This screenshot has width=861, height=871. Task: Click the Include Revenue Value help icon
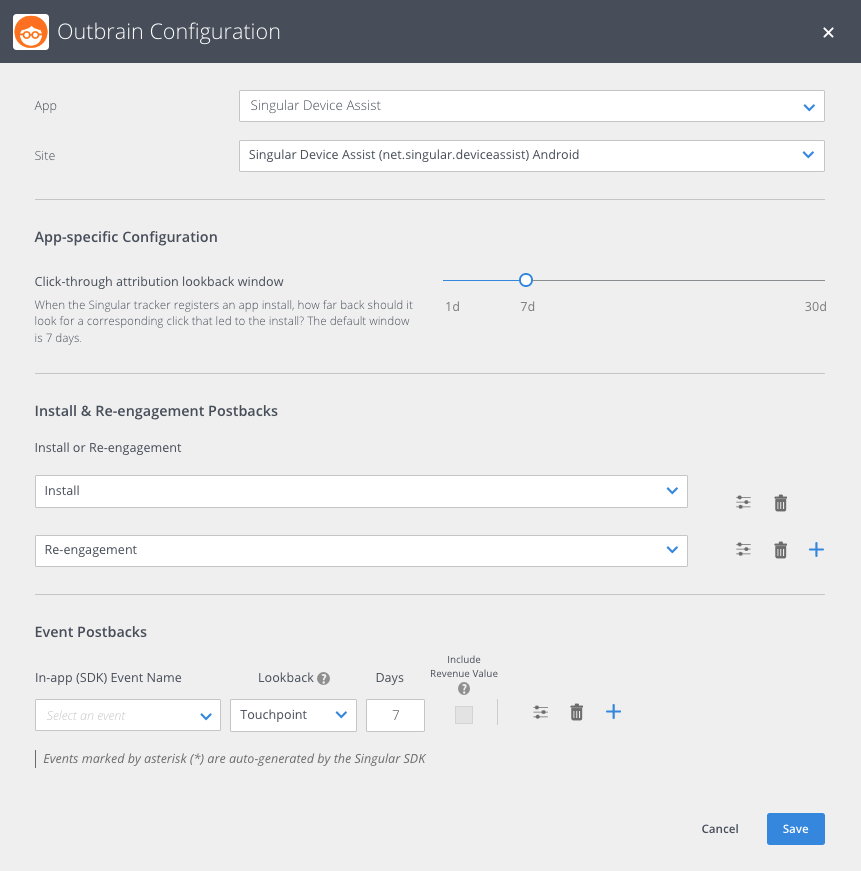tap(464, 689)
